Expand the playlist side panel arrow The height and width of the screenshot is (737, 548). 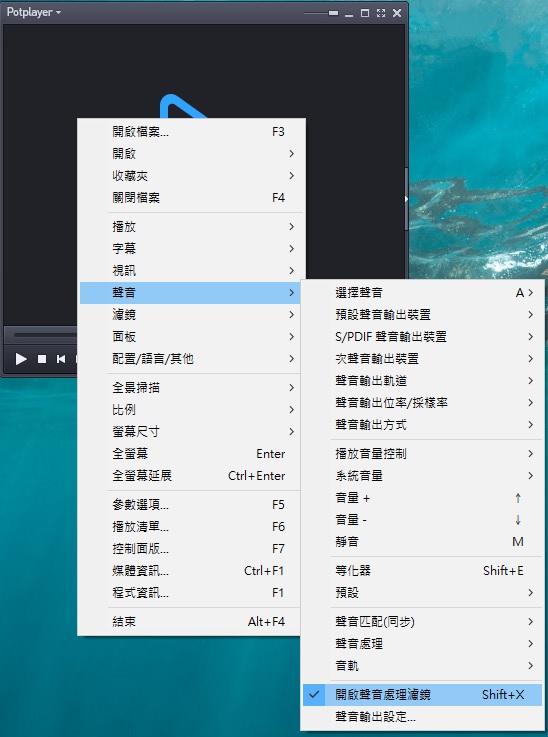point(407,199)
